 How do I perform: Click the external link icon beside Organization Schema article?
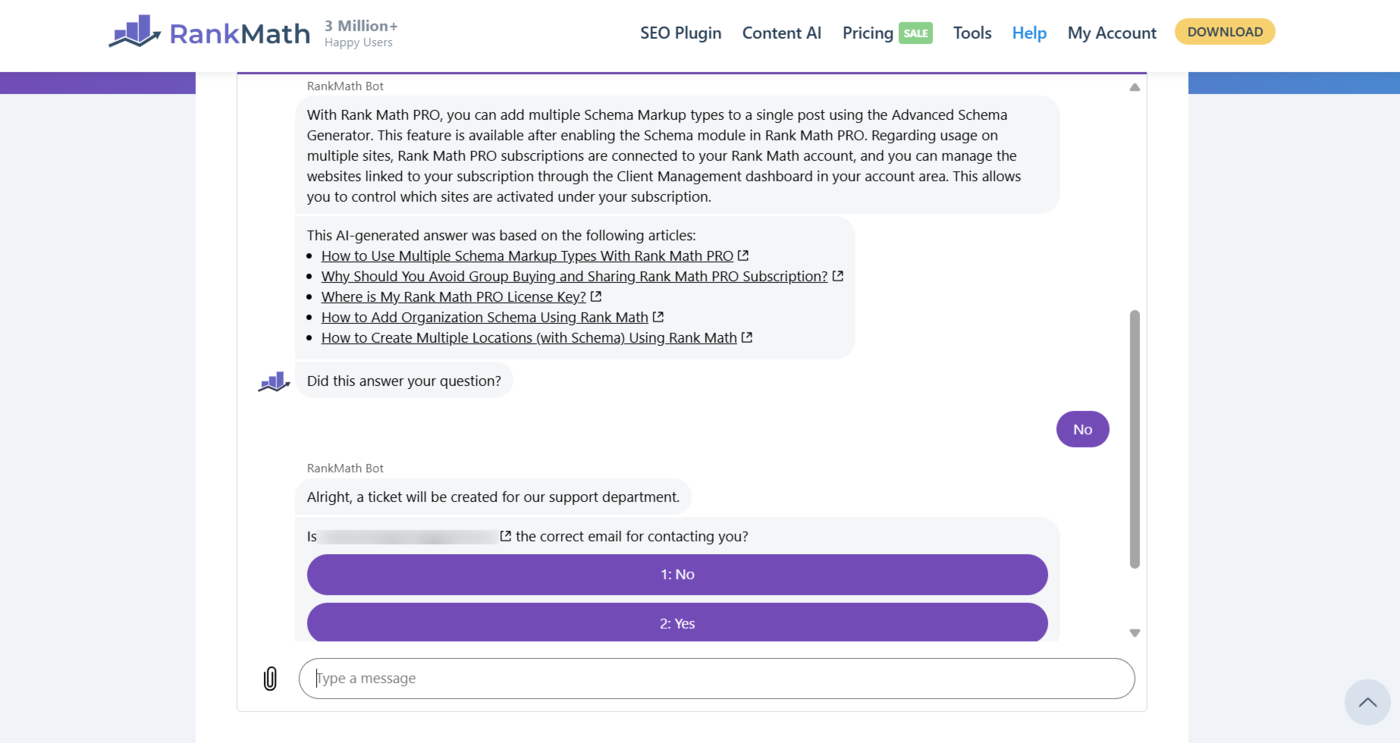pyautogui.click(x=658, y=316)
